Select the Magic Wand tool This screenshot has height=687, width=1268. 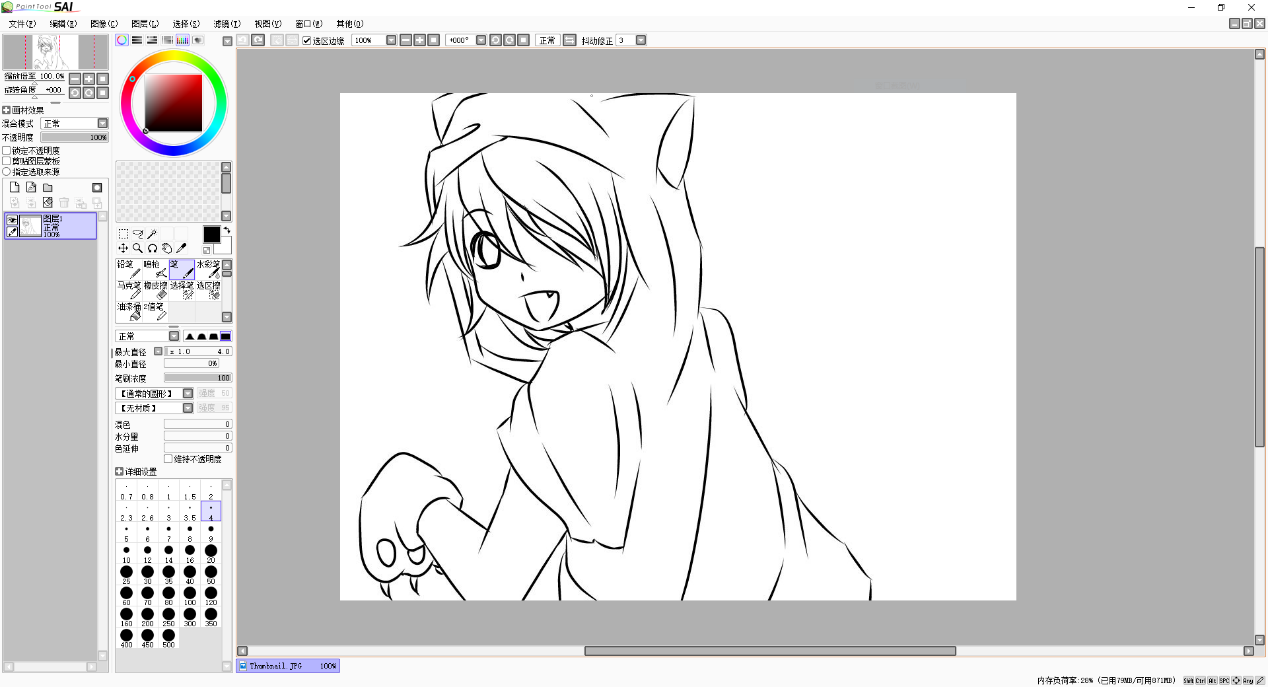pyautogui.click(x=152, y=234)
